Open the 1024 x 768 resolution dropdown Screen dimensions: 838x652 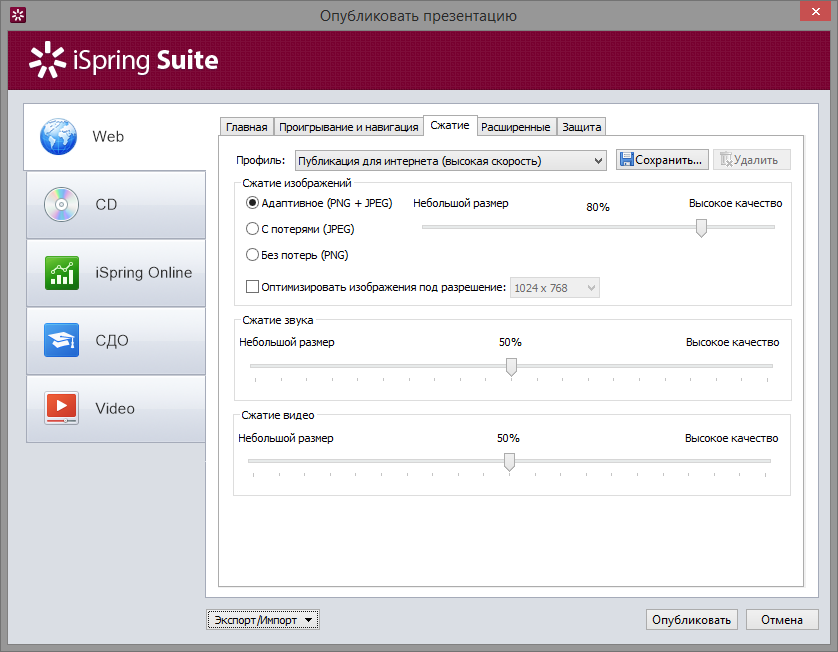click(x=555, y=288)
